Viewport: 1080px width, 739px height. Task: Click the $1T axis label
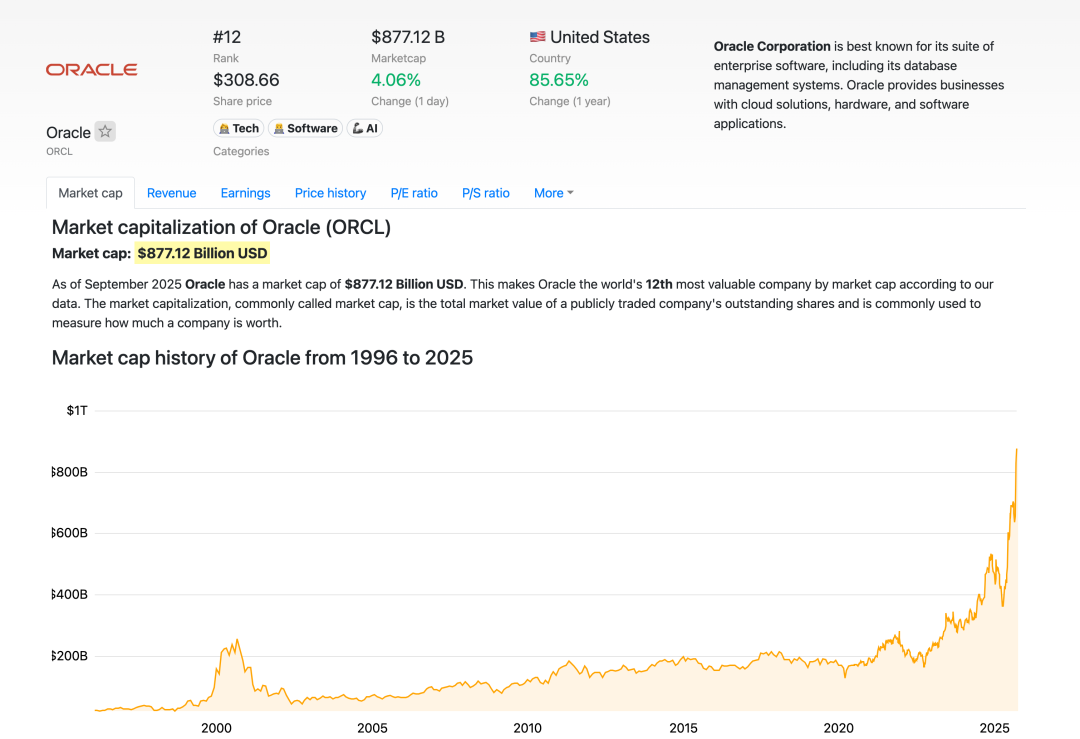click(x=76, y=410)
